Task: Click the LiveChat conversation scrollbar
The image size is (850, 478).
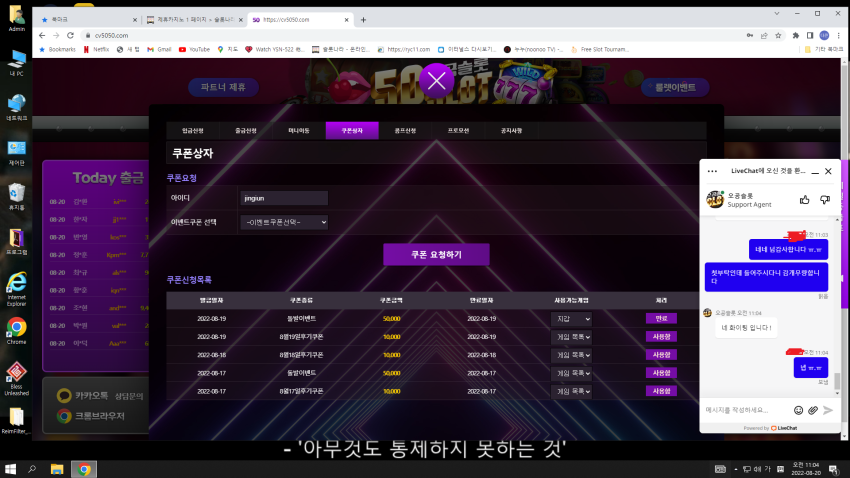Action: coord(838,380)
